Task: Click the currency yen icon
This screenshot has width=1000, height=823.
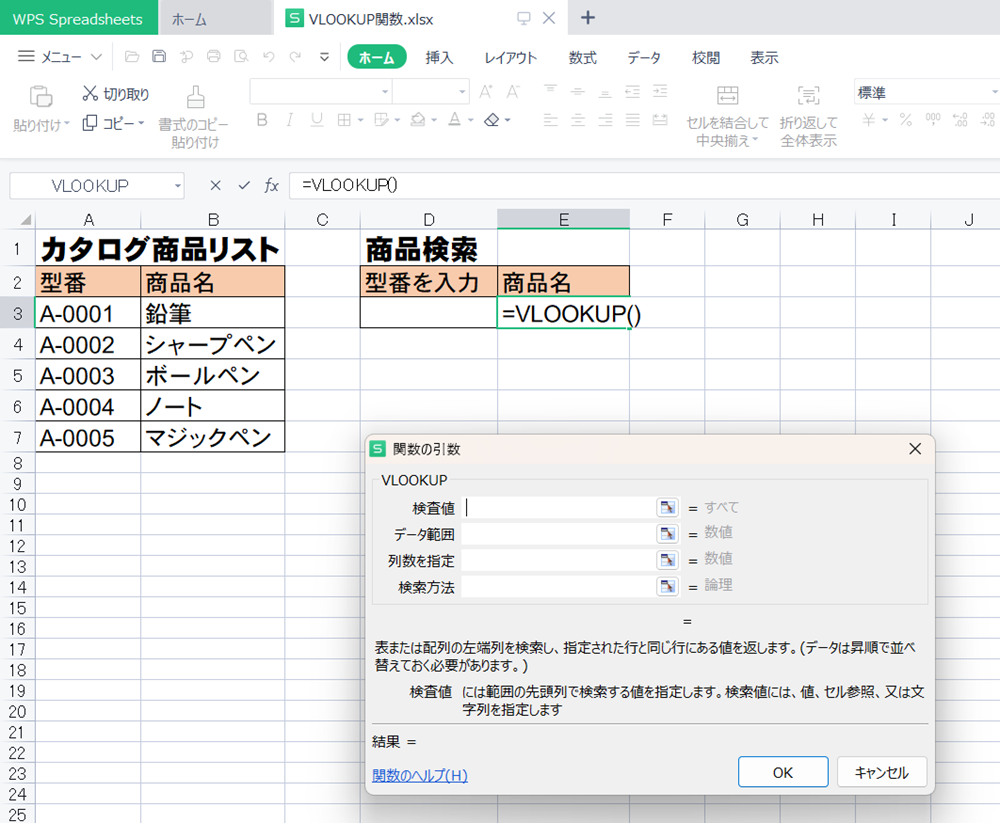Action: 869,120
